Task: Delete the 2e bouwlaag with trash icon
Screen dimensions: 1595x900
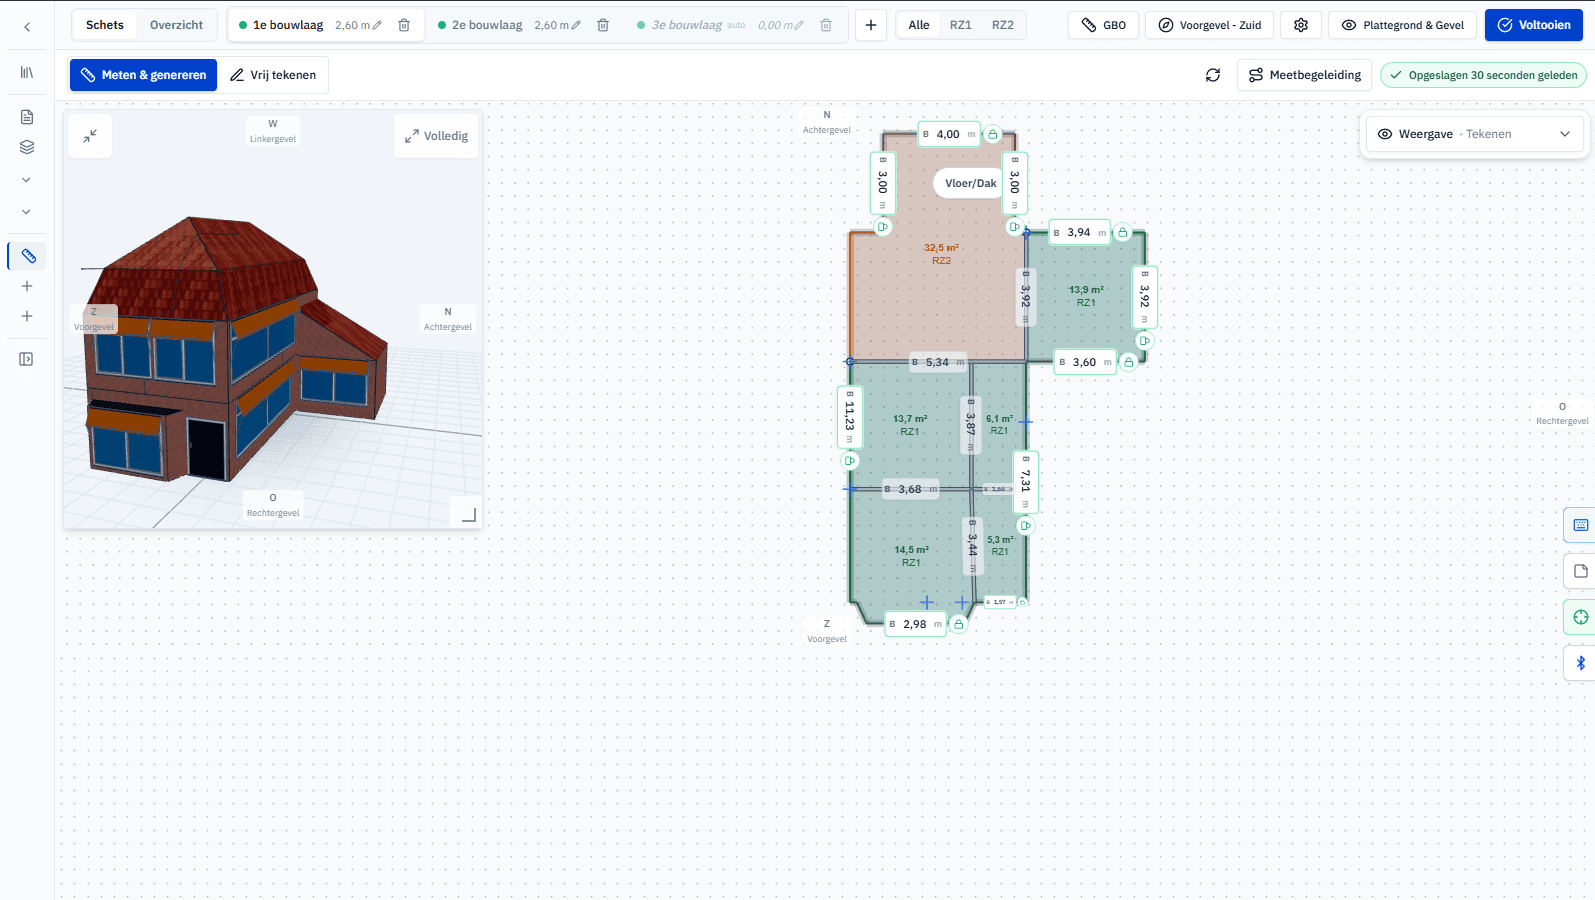Action: click(603, 25)
